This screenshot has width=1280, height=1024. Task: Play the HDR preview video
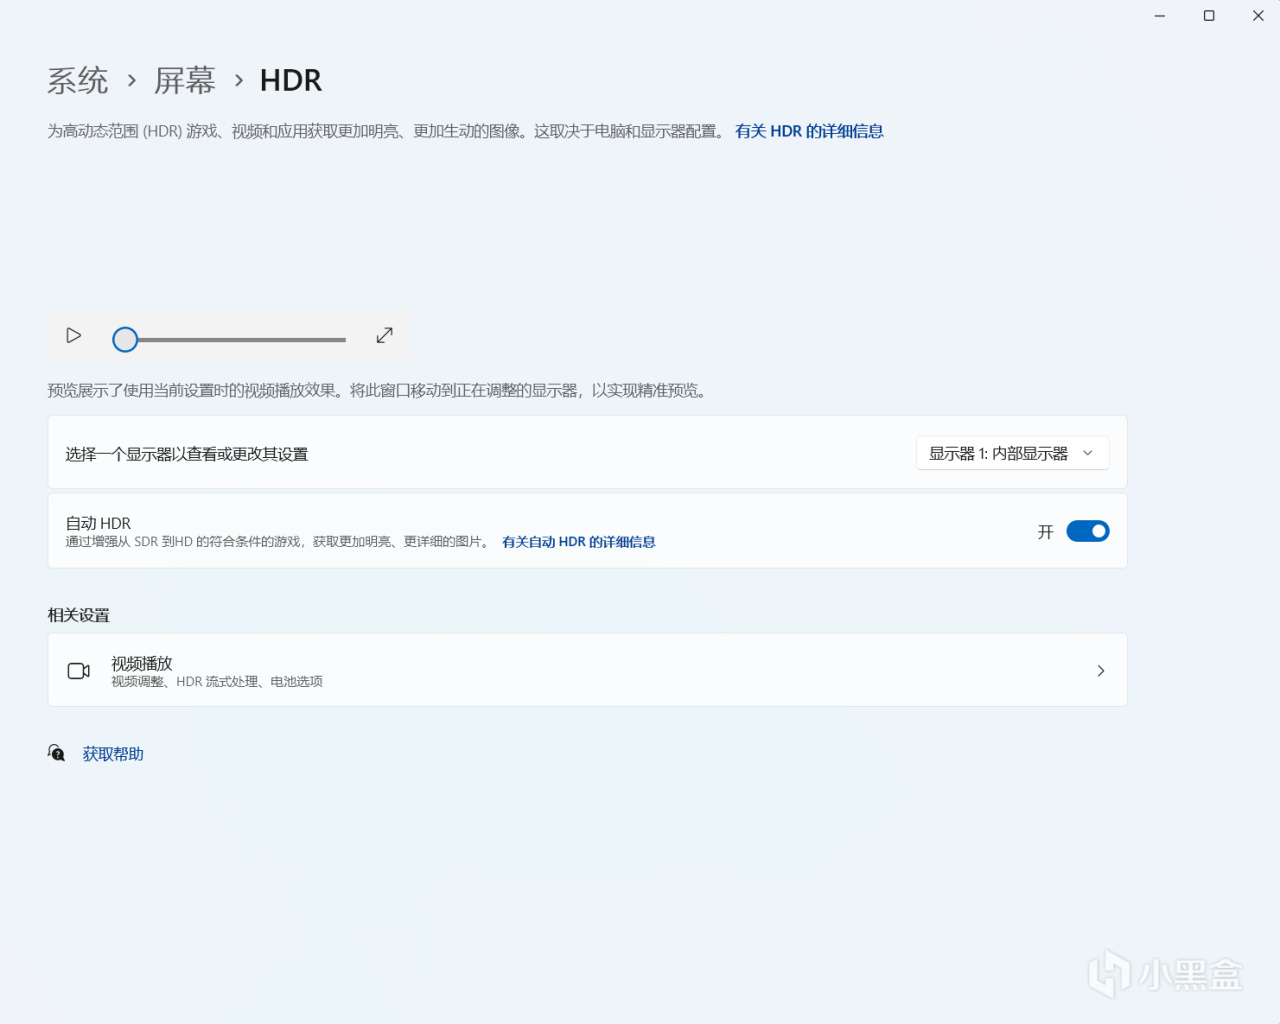pyautogui.click(x=74, y=336)
